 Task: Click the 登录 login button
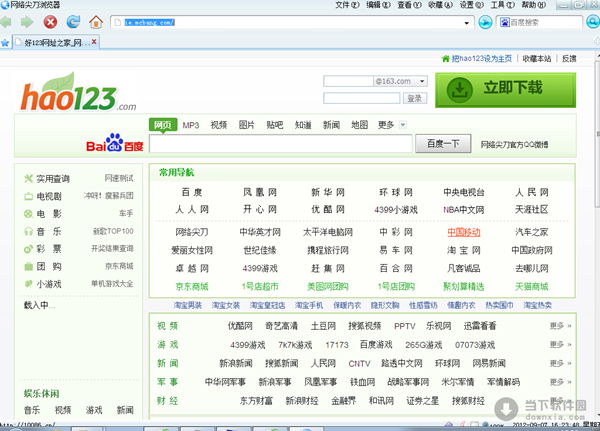(414, 98)
